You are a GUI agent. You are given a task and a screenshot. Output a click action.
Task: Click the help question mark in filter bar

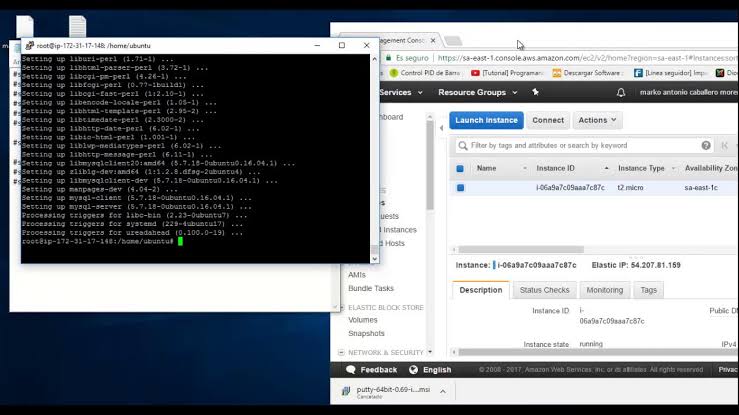[706, 146]
